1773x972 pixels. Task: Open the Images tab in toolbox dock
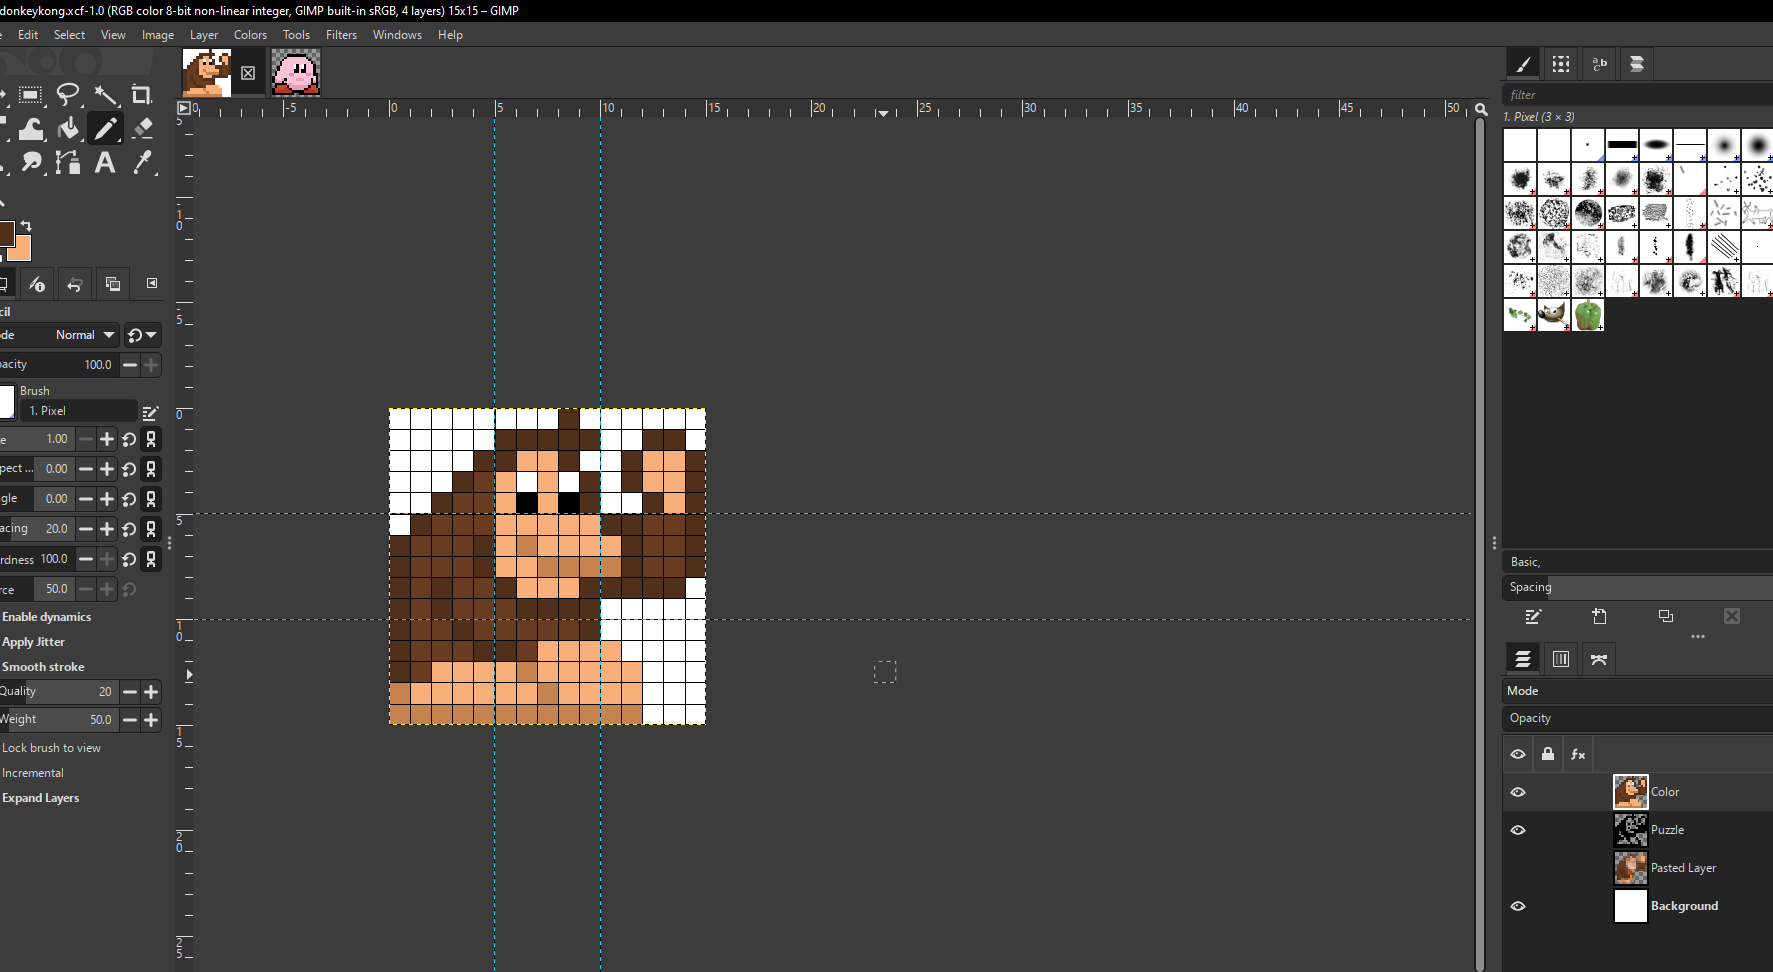point(113,284)
